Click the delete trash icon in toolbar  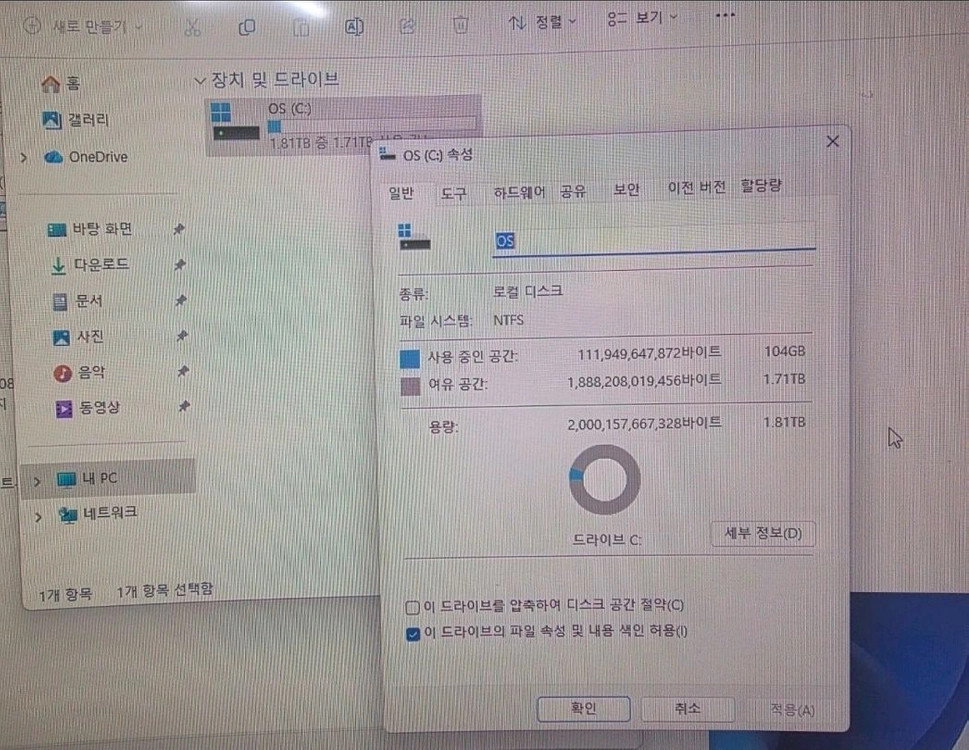tap(460, 25)
